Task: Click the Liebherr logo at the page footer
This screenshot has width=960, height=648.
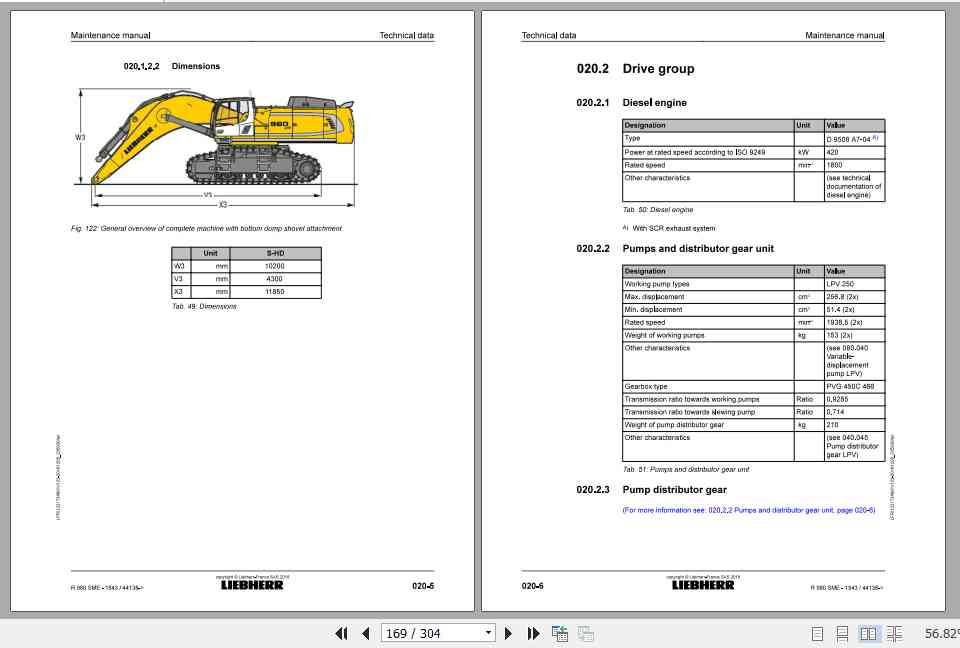Action: click(x=252, y=587)
